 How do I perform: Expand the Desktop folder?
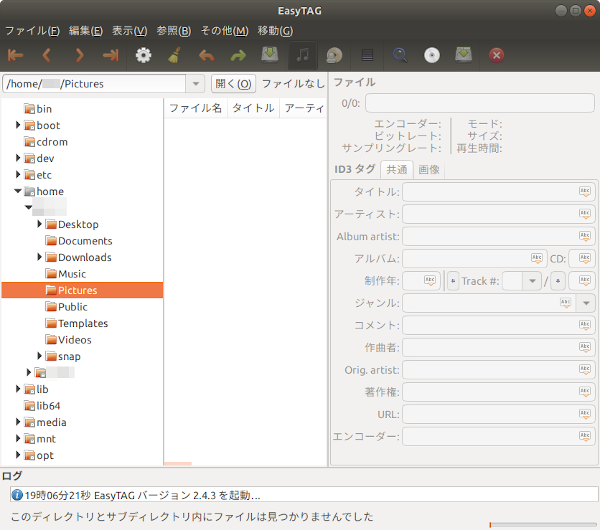click(x=39, y=224)
